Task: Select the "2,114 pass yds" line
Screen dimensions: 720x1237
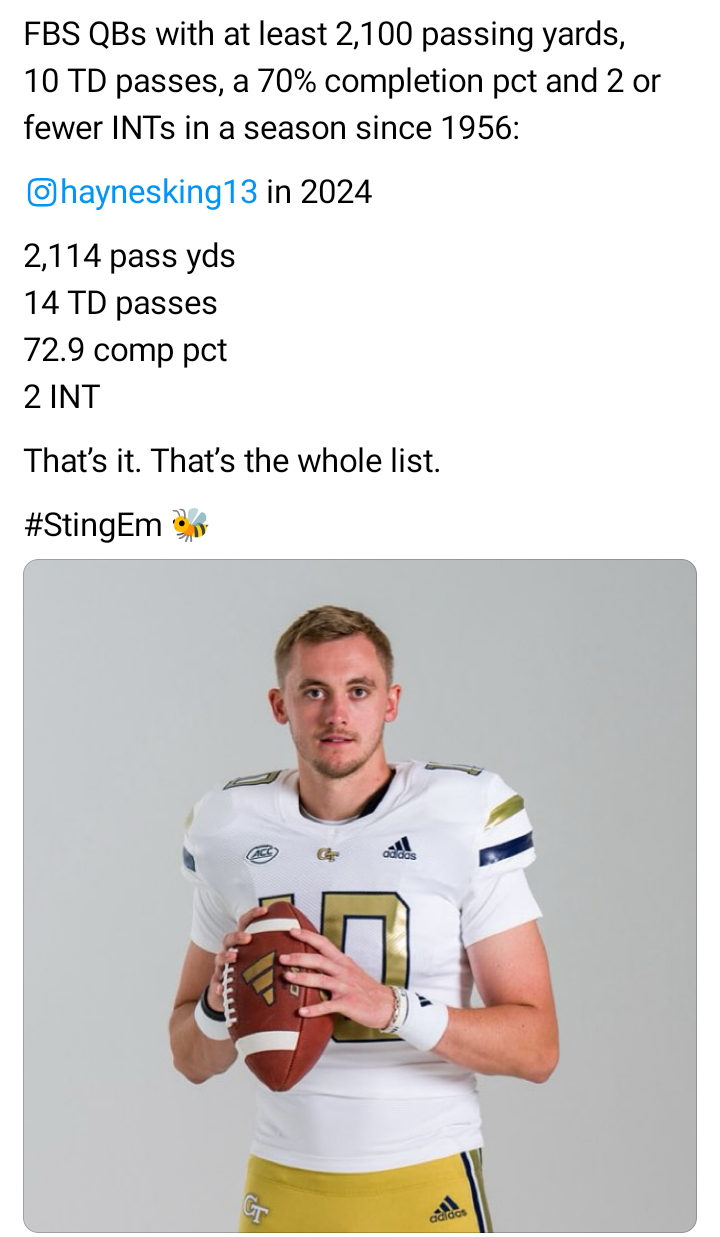Action: tap(130, 257)
